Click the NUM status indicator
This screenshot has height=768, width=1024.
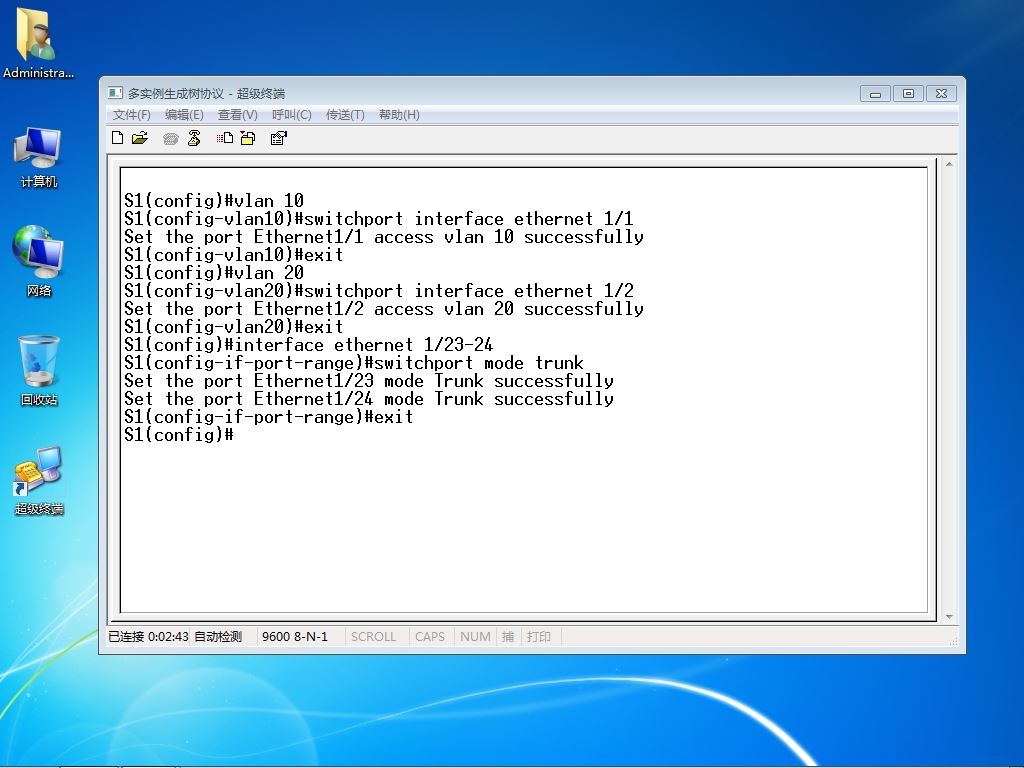[475, 637]
